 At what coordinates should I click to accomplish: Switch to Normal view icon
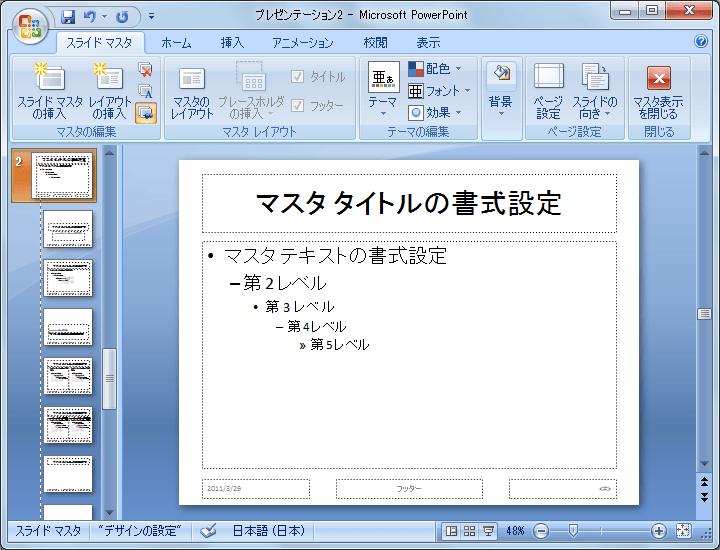pos(451,532)
